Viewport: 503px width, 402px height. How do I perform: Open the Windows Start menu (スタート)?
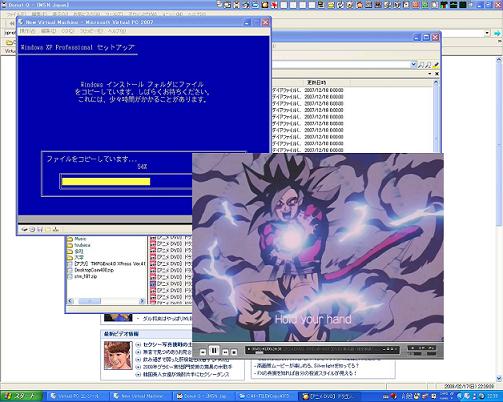[x=21, y=396]
